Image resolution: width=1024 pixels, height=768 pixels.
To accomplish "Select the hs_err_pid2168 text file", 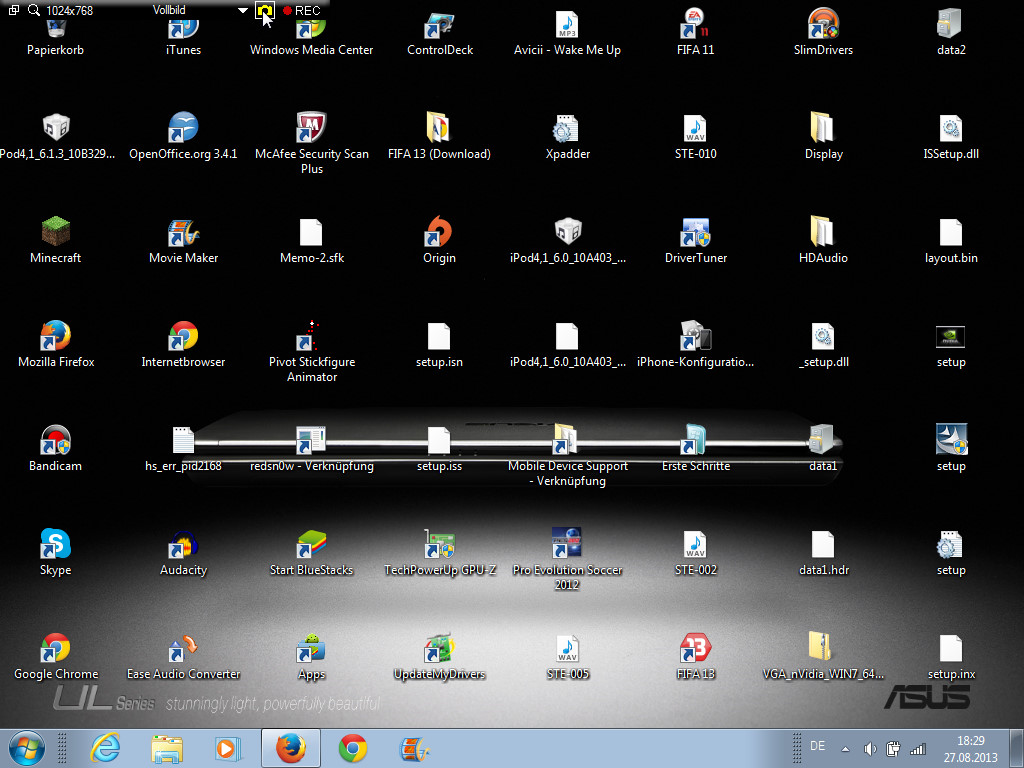I will [184, 448].
